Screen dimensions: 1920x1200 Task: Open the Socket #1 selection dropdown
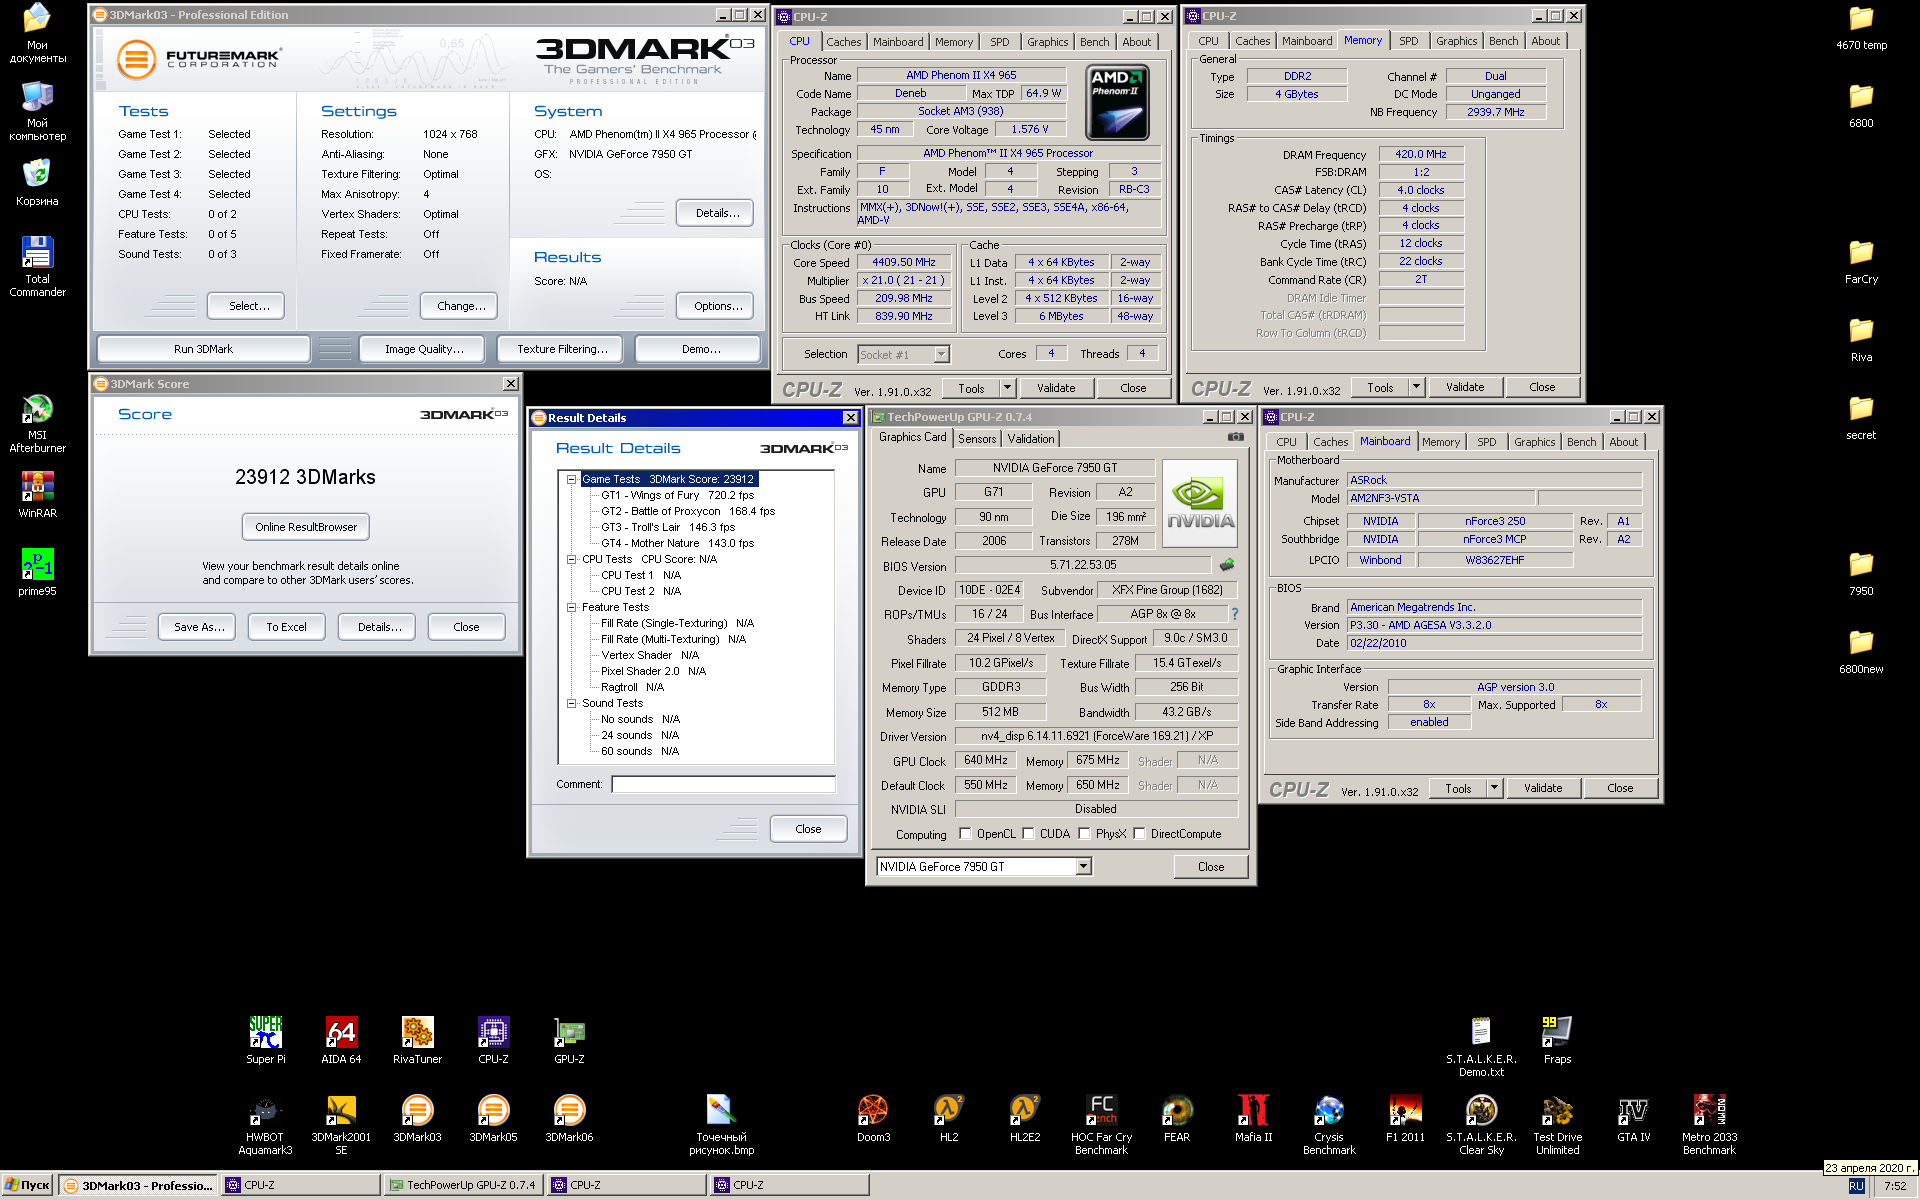tap(941, 354)
